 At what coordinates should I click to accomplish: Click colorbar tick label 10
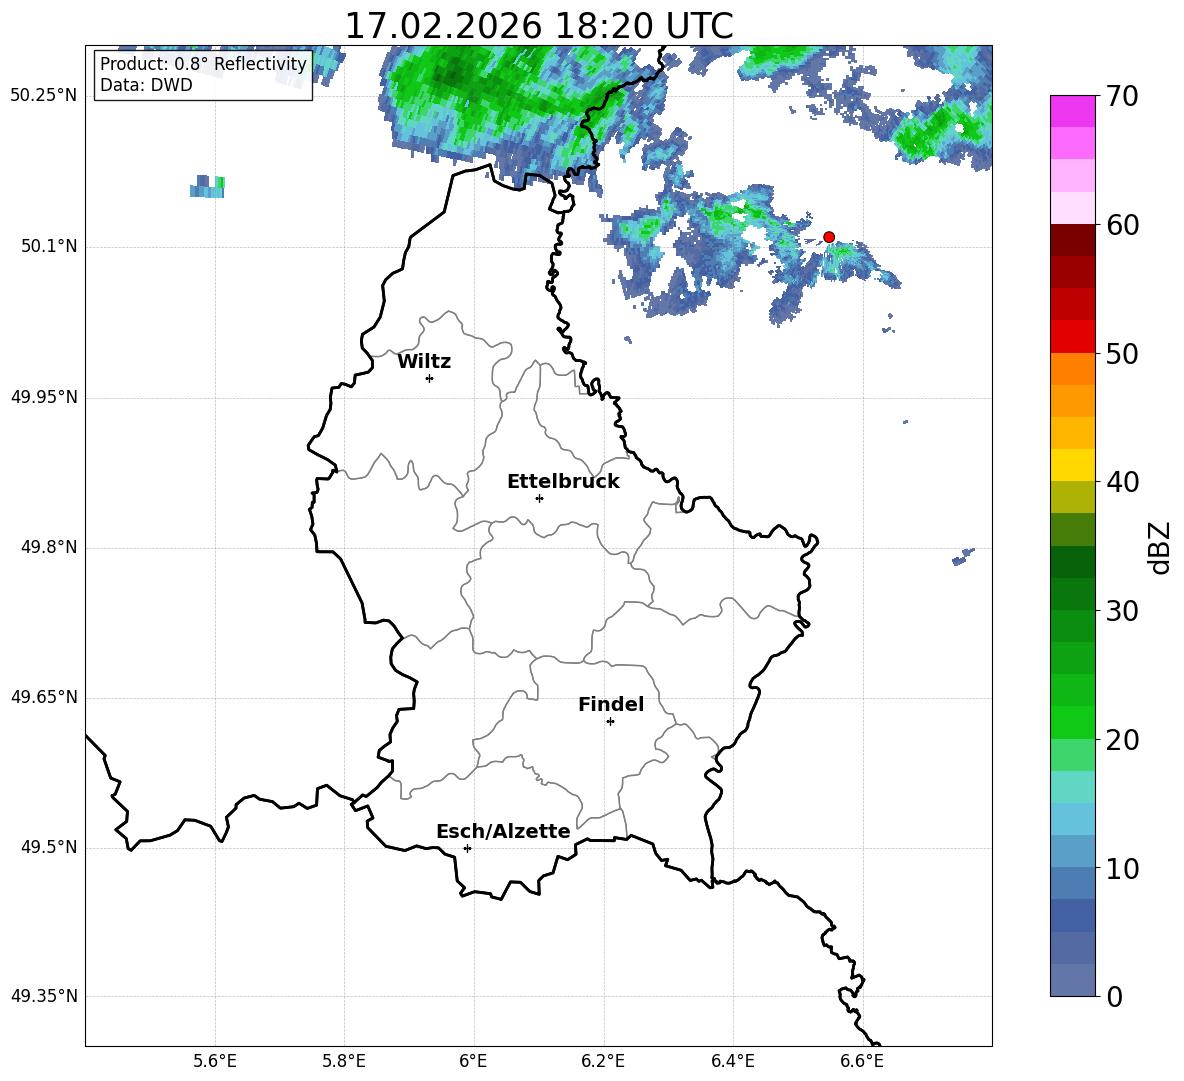1122,868
